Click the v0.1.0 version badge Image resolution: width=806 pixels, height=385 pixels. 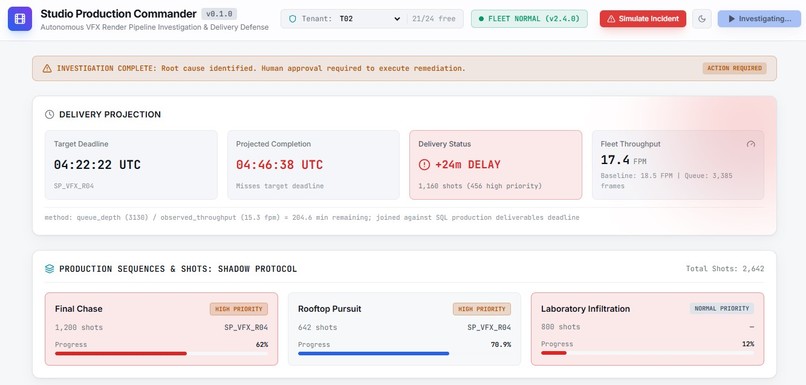coord(219,14)
